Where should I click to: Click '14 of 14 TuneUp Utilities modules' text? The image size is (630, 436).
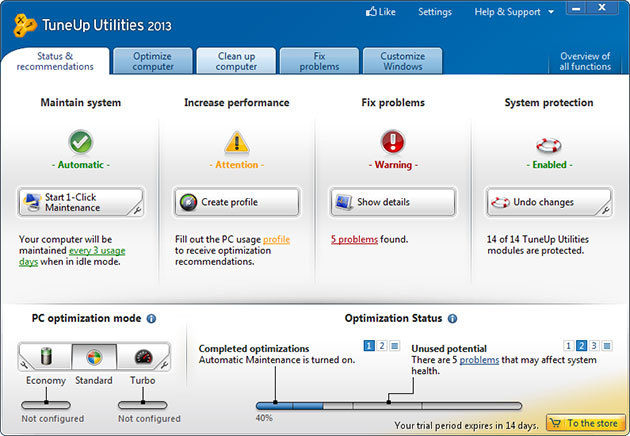538,245
